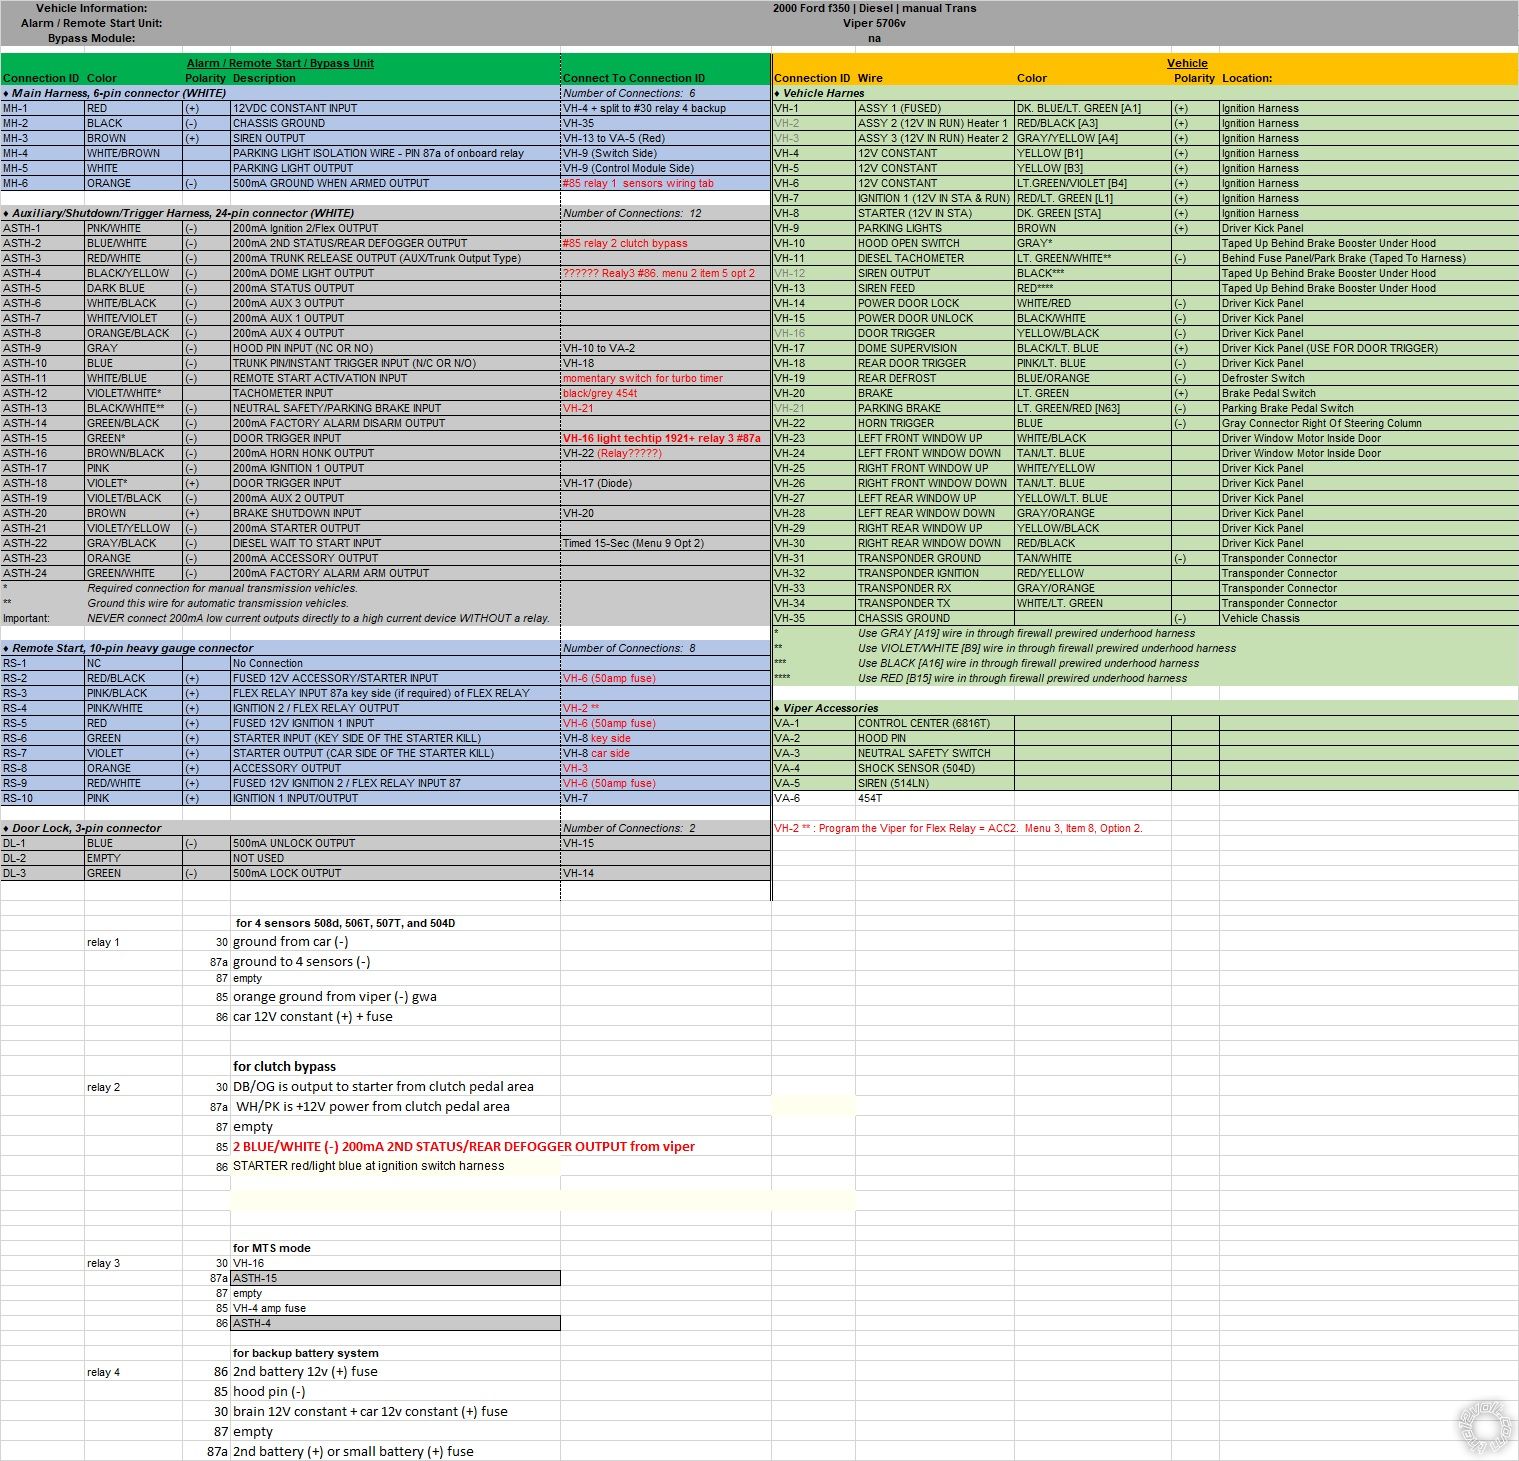Viewport: 1519px width, 1461px height.
Task: Select 'Door Lock, 3-pin connector' heading
Action: coord(82,828)
